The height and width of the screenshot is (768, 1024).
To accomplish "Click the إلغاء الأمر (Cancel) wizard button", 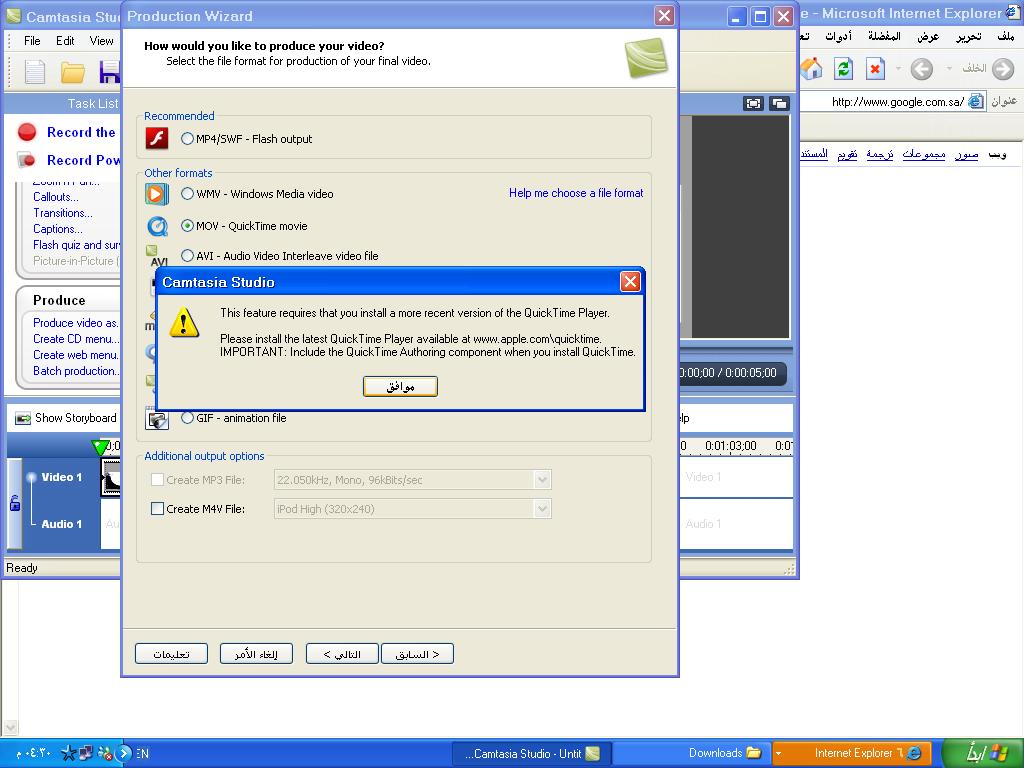I will [x=256, y=654].
